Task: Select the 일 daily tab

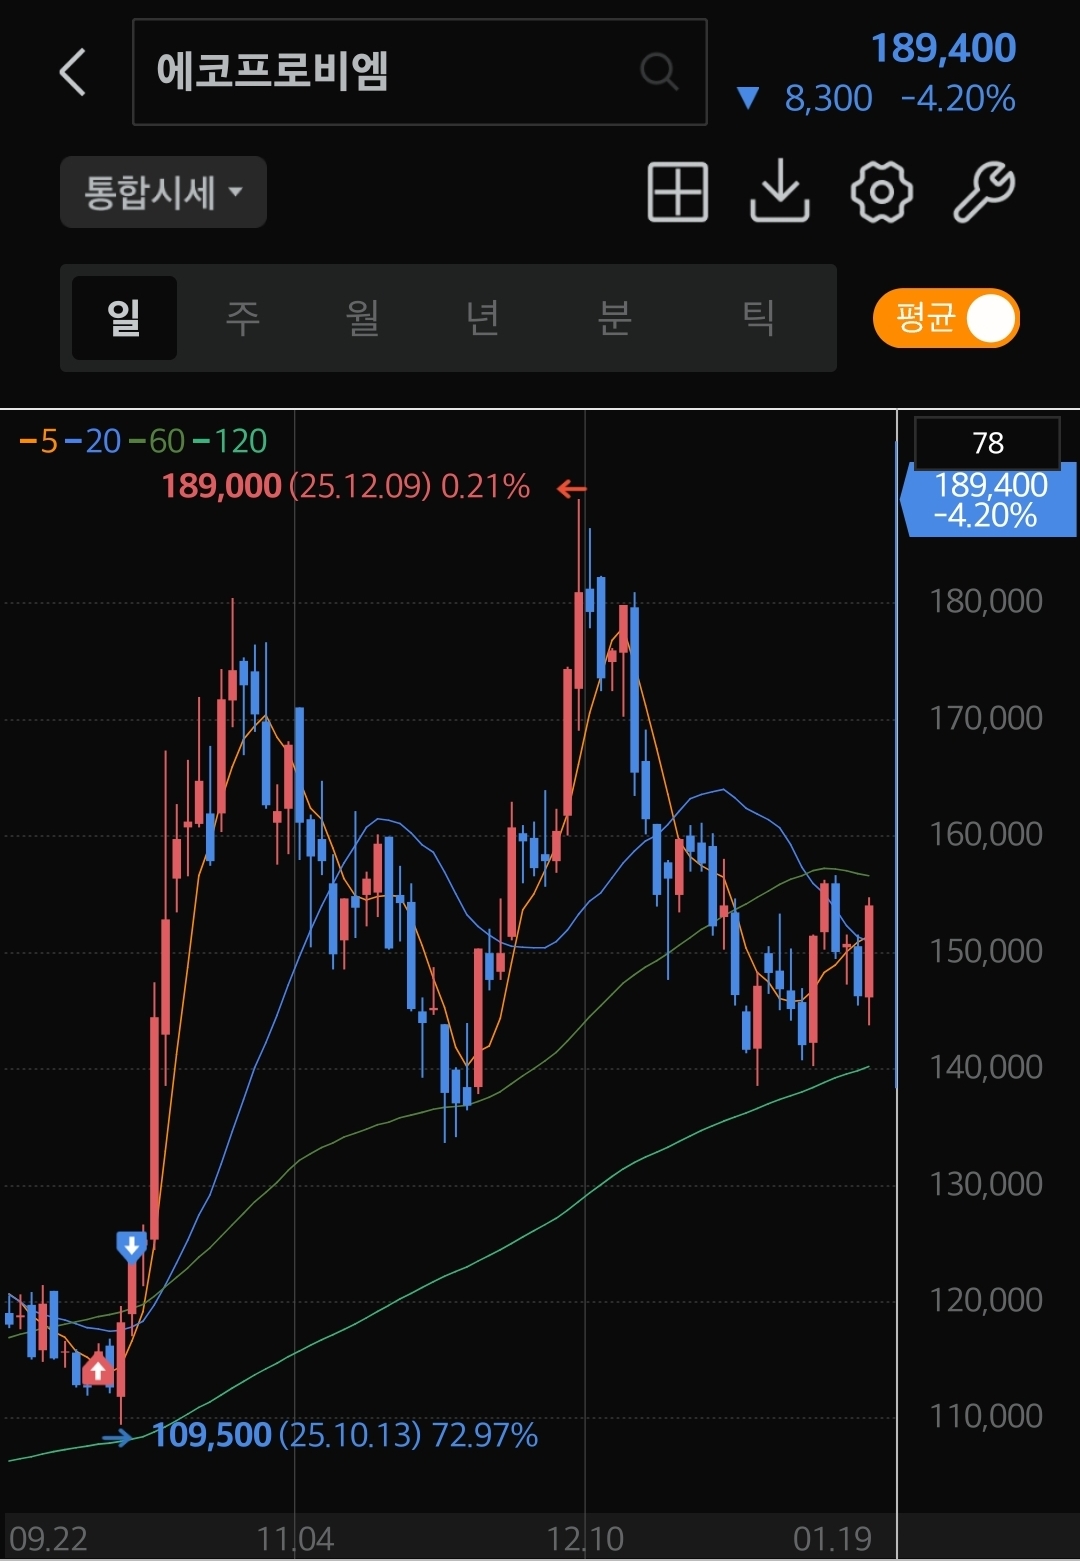Action: click(124, 318)
